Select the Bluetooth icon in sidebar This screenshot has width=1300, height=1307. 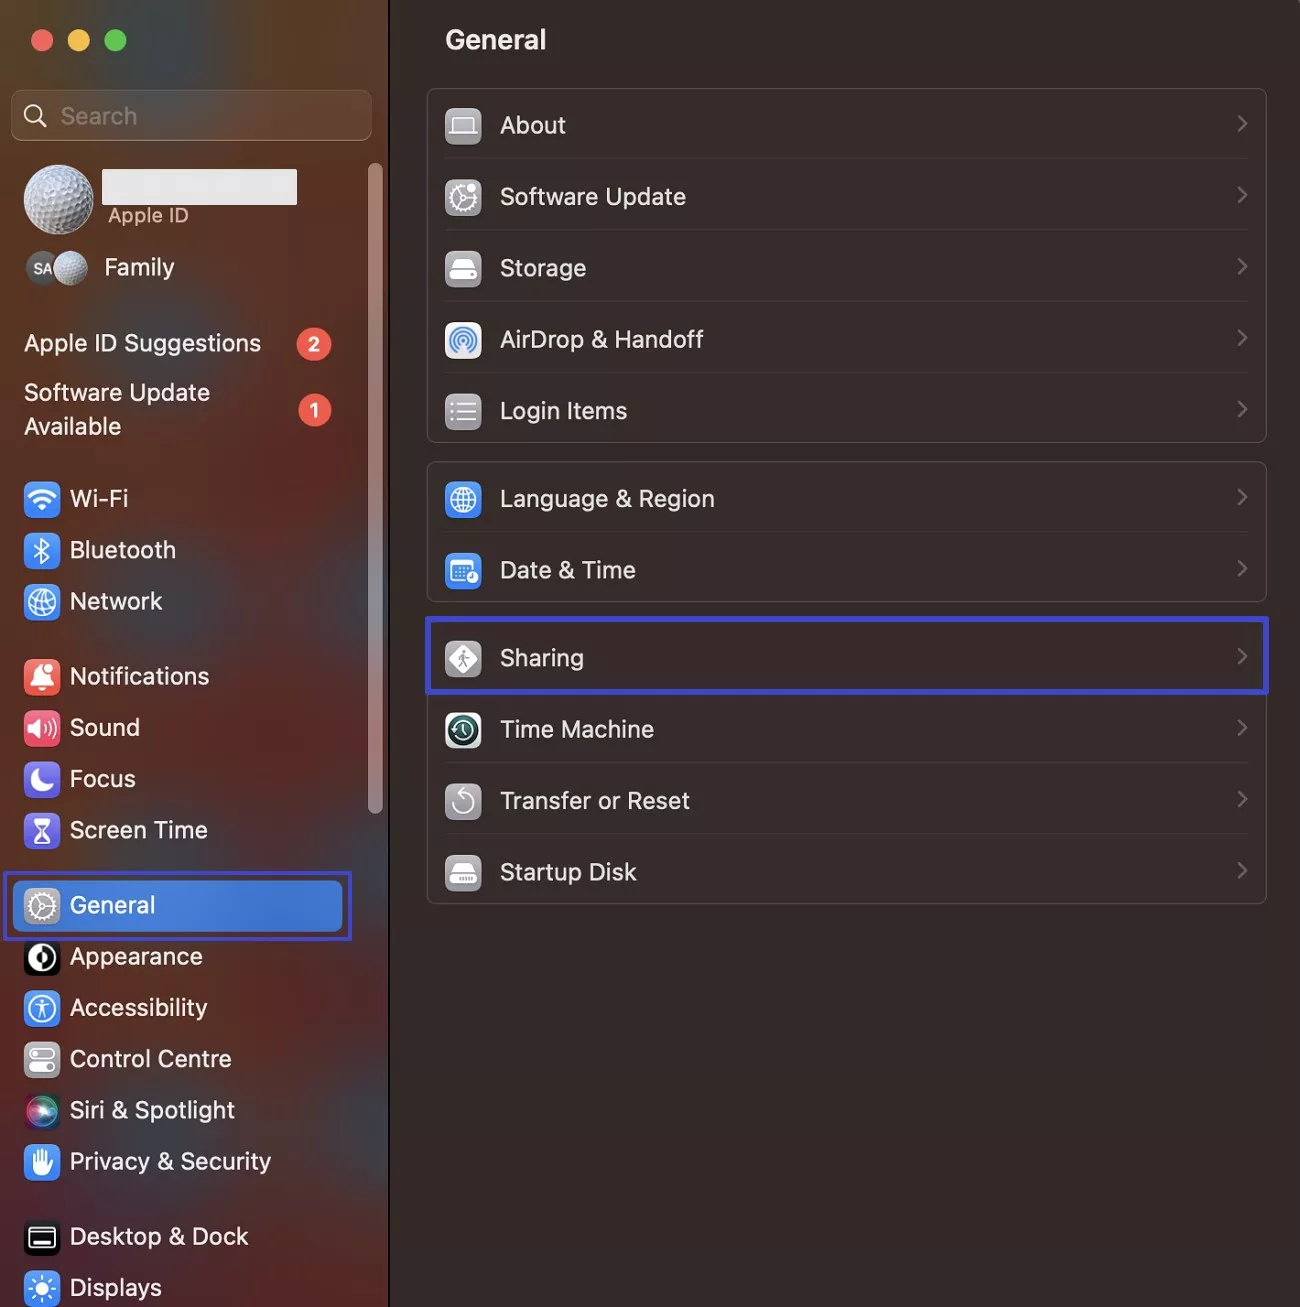click(x=41, y=550)
